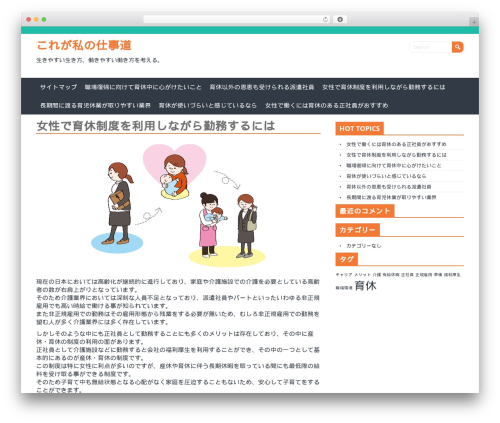
Task: Open the キャリア tag
Action: 344,275
